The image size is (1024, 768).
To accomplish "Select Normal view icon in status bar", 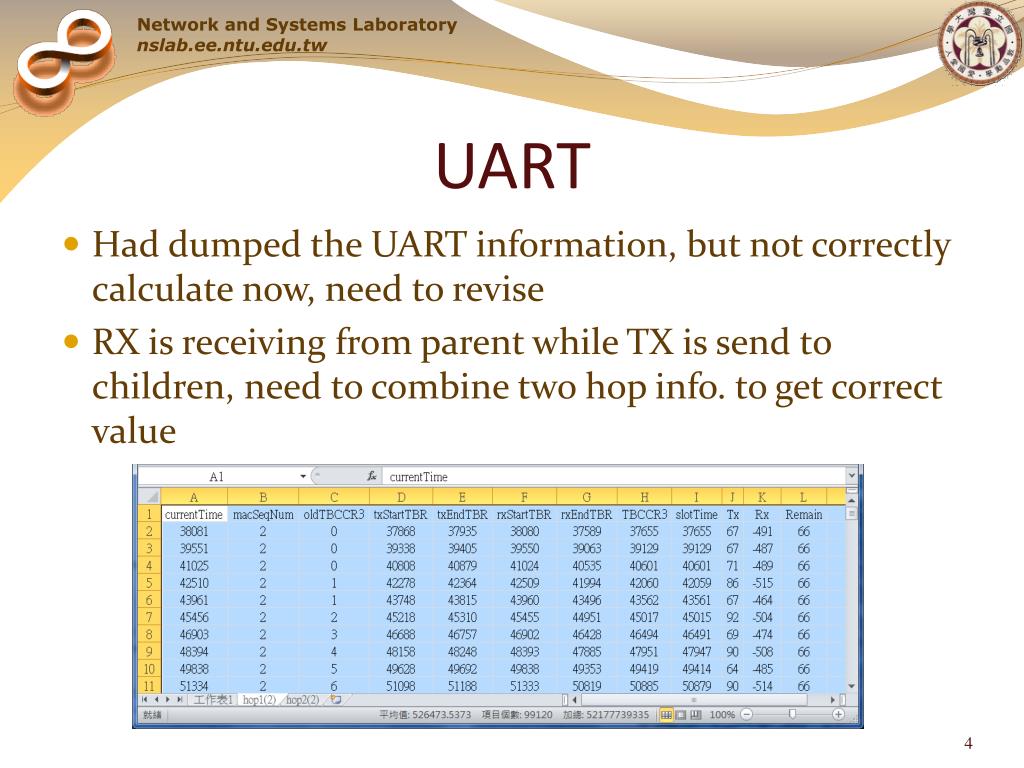I will pos(665,714).
